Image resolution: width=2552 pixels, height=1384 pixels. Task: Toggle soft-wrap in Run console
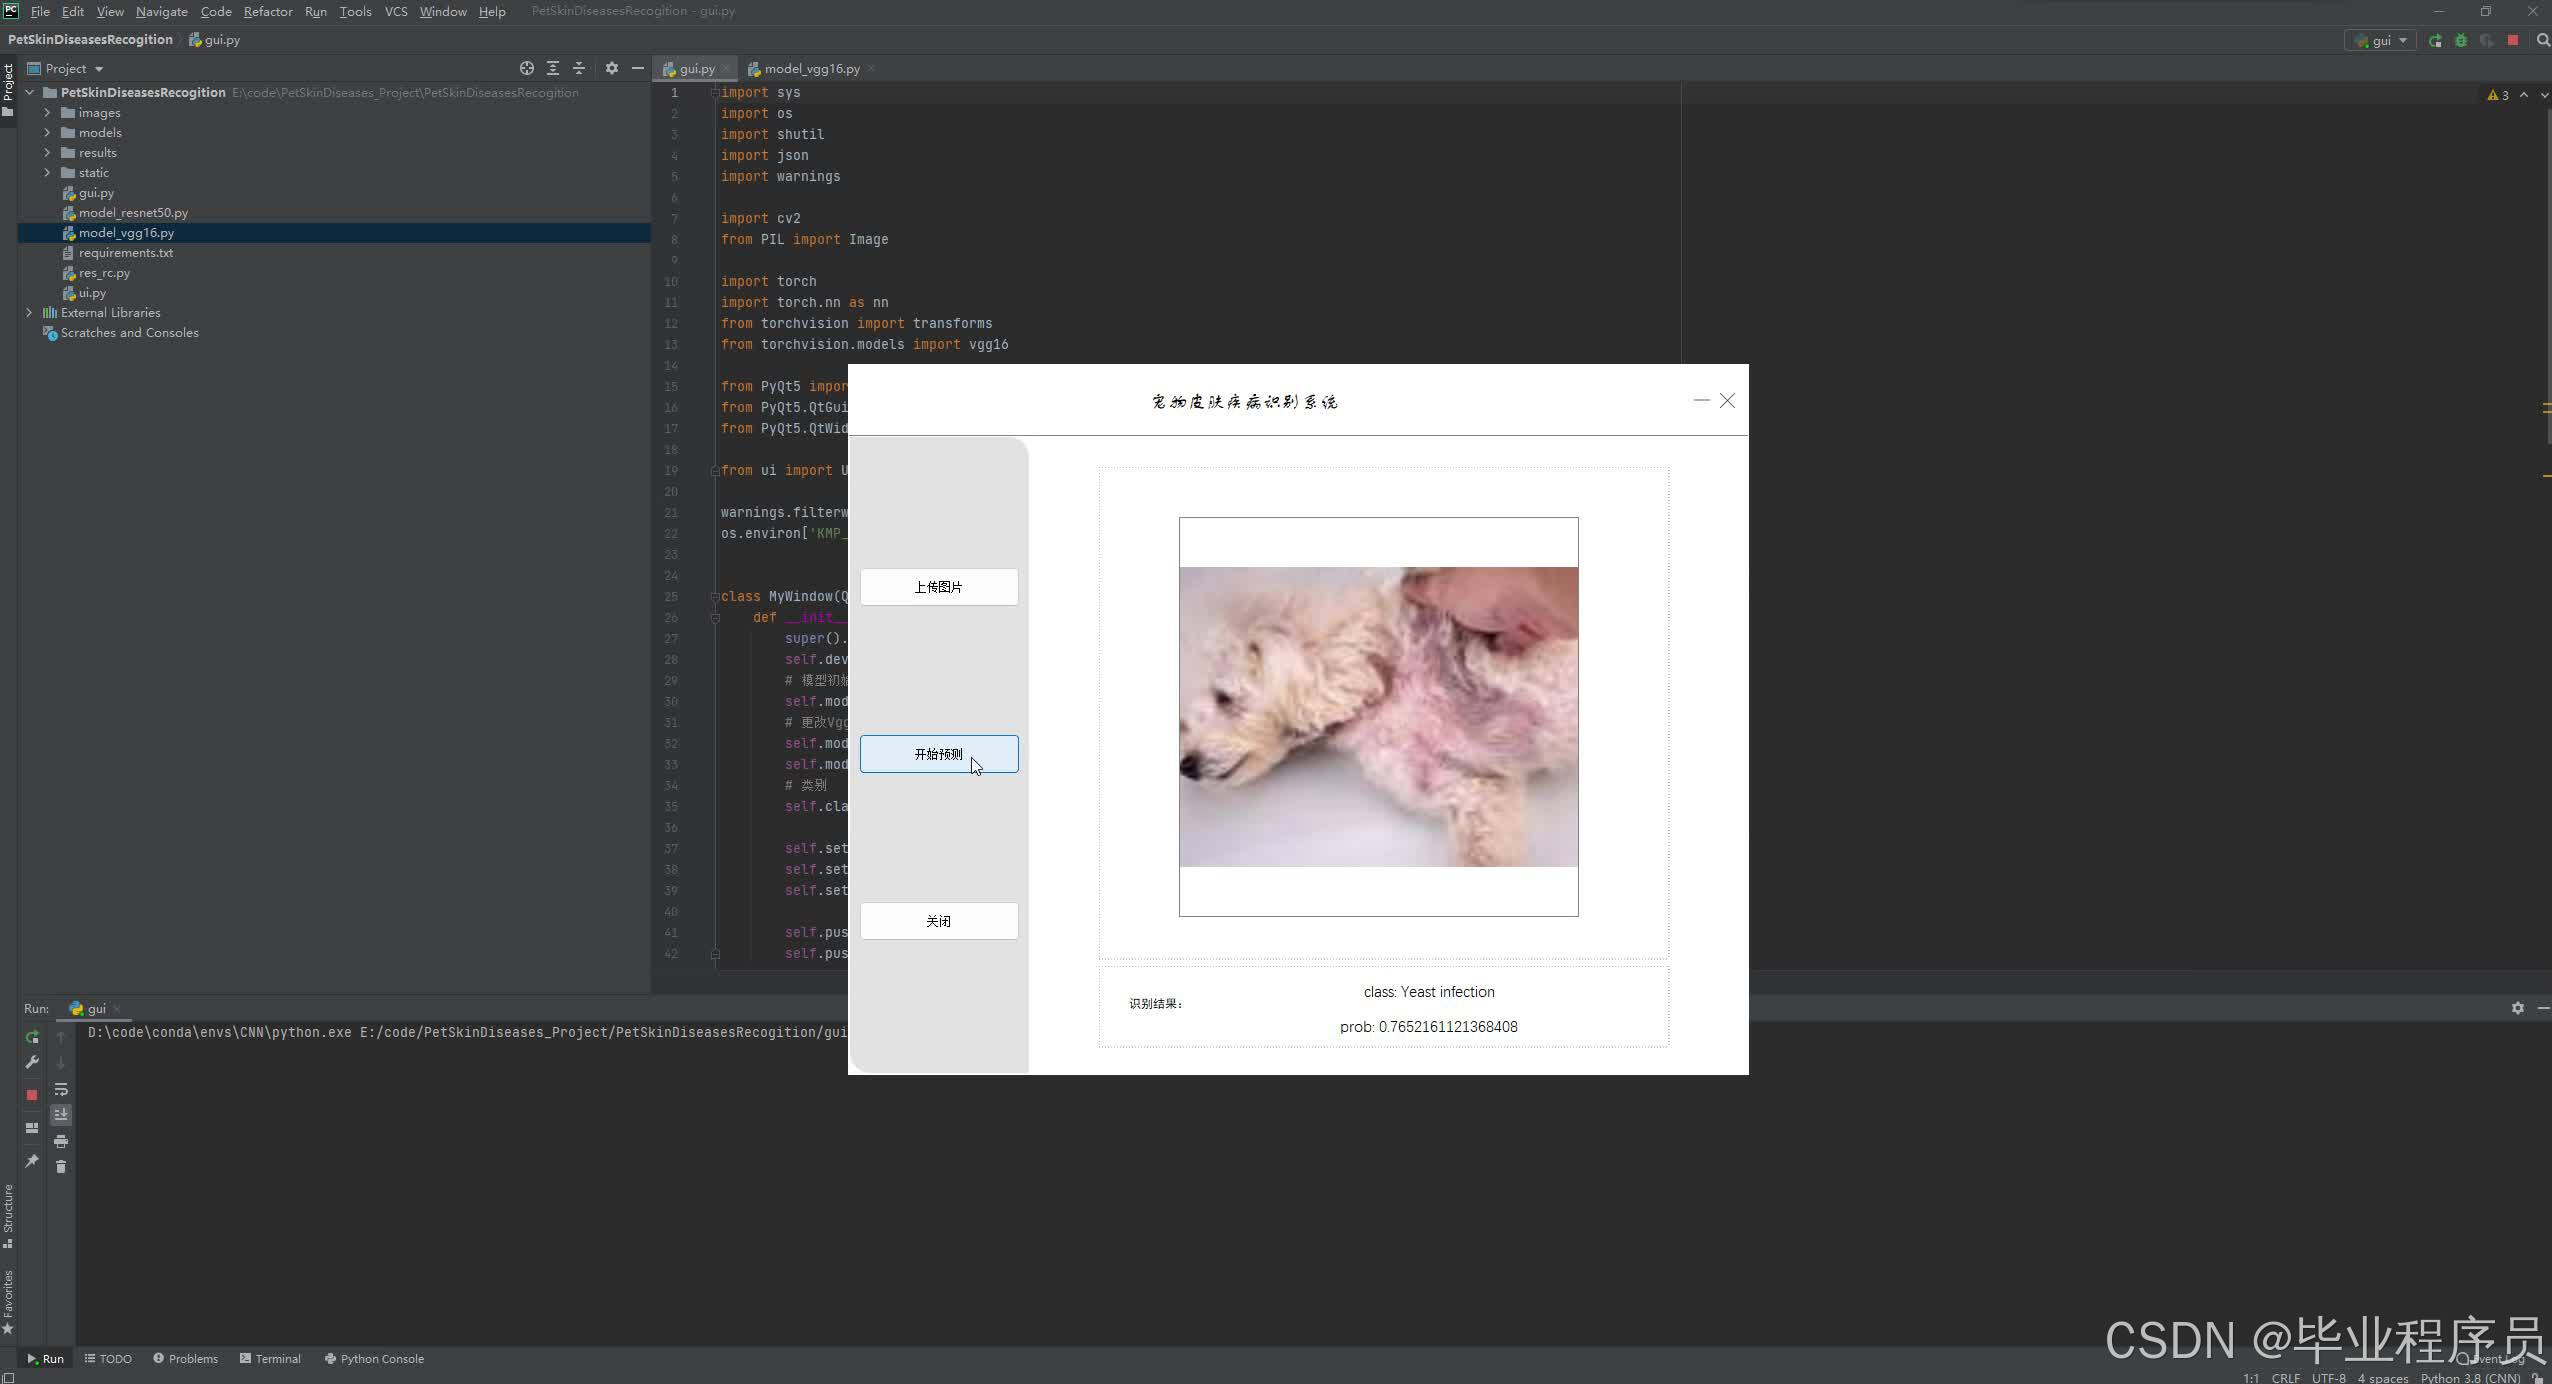pyautogui.click(x=61, y=1089)
